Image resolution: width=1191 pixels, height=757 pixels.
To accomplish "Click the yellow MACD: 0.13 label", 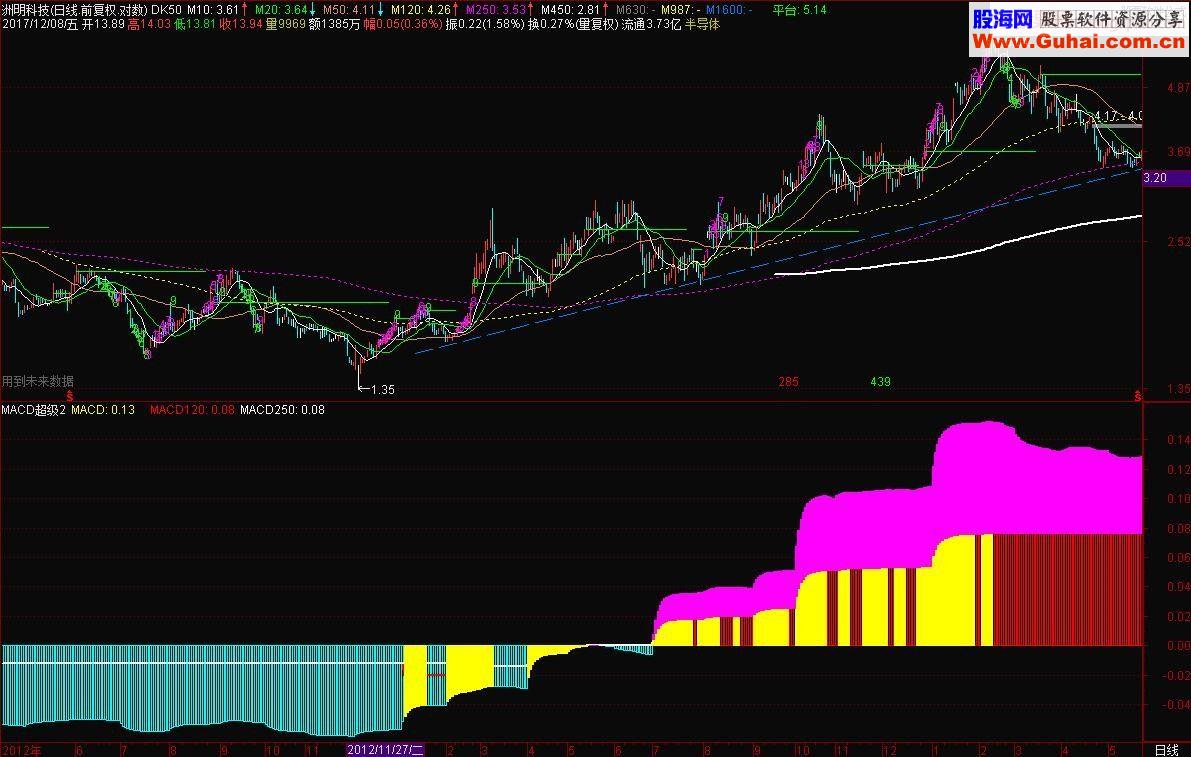I will pyautogui.click(x=103, y=410).
